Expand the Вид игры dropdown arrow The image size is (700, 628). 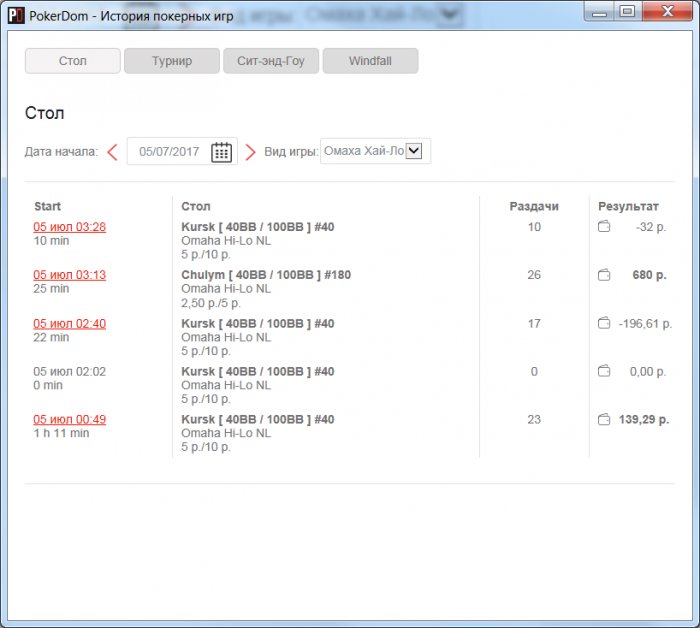point(414,151)
